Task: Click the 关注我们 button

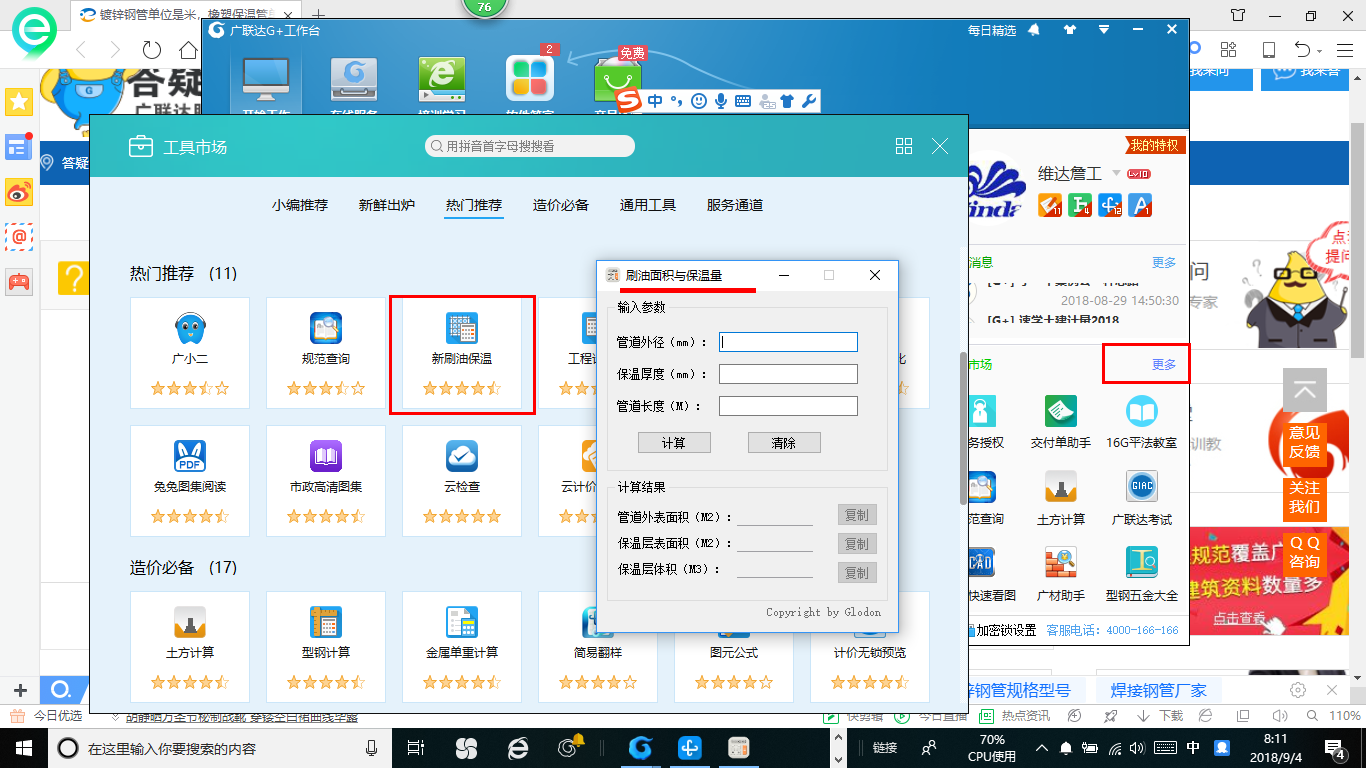Action: tap(1304, 497)
